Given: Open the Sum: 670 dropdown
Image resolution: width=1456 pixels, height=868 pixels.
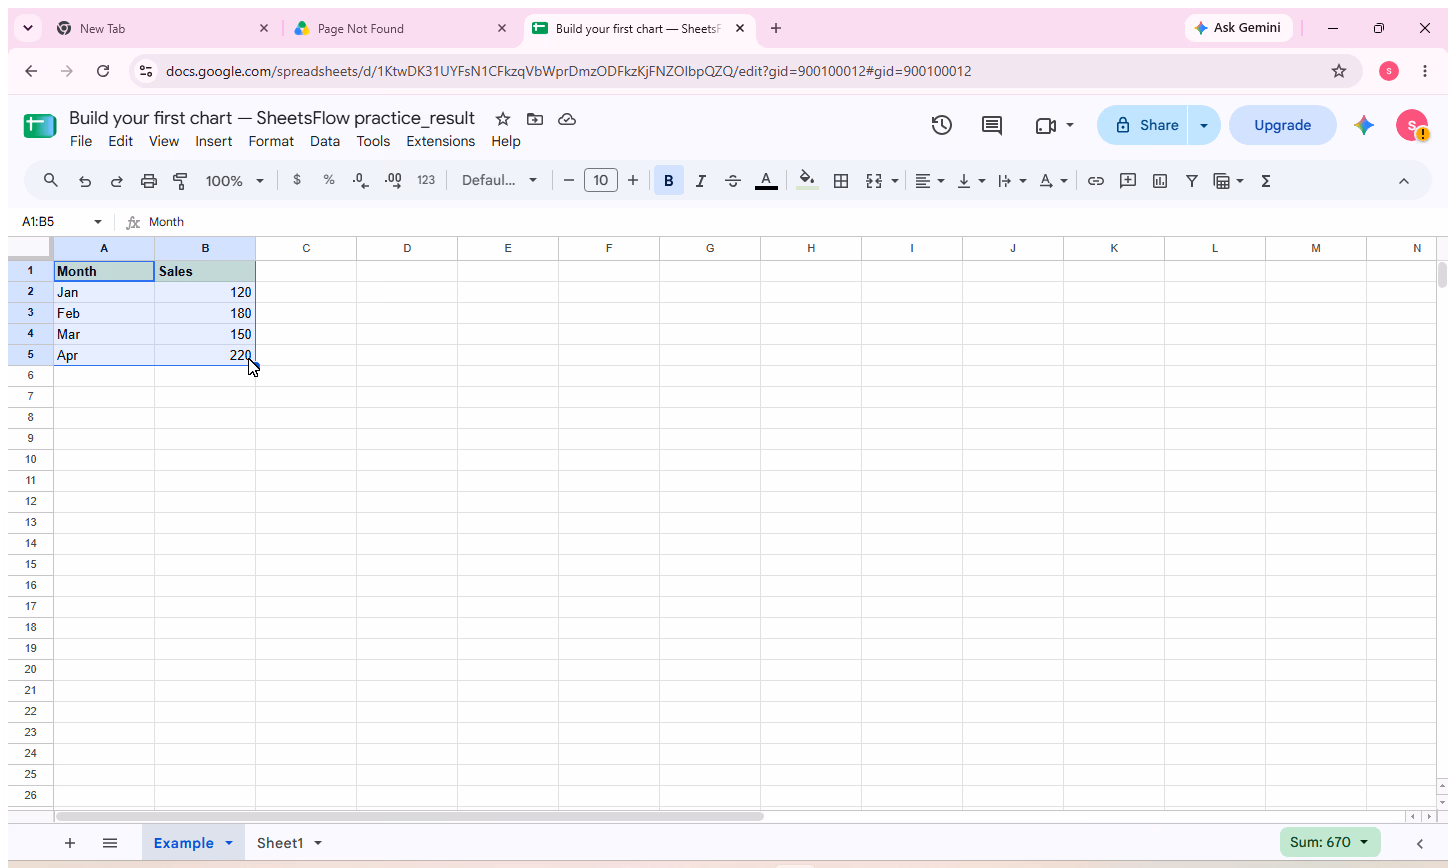Looking at the screenshot, I should click(1330, 842).
